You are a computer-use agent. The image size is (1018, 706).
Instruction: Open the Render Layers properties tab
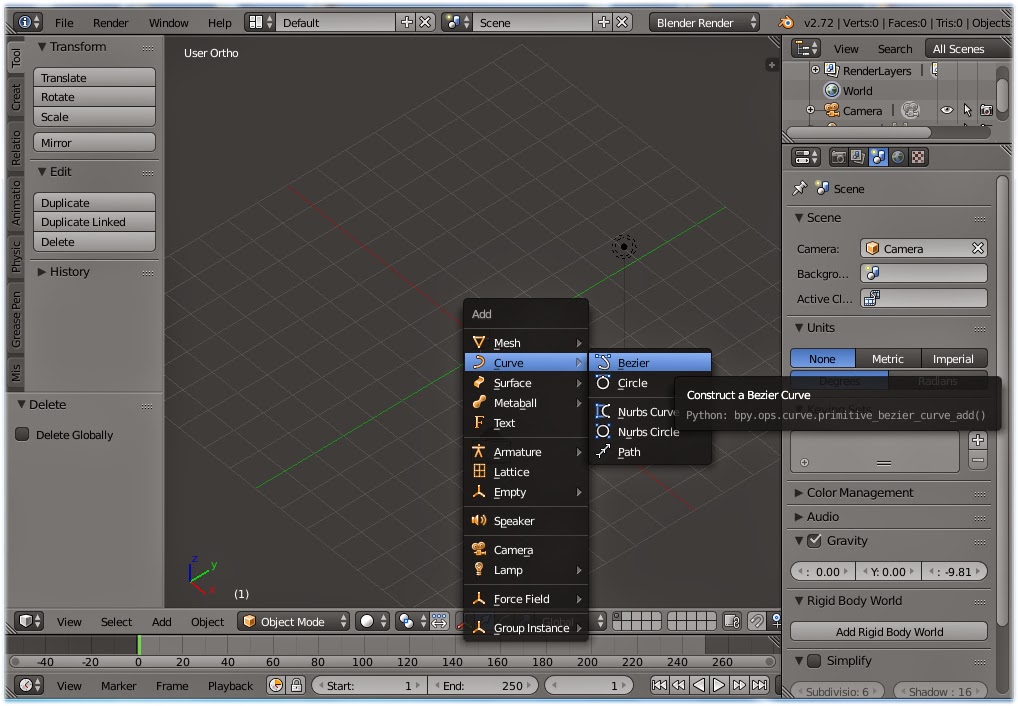click(x=856, y=156)
